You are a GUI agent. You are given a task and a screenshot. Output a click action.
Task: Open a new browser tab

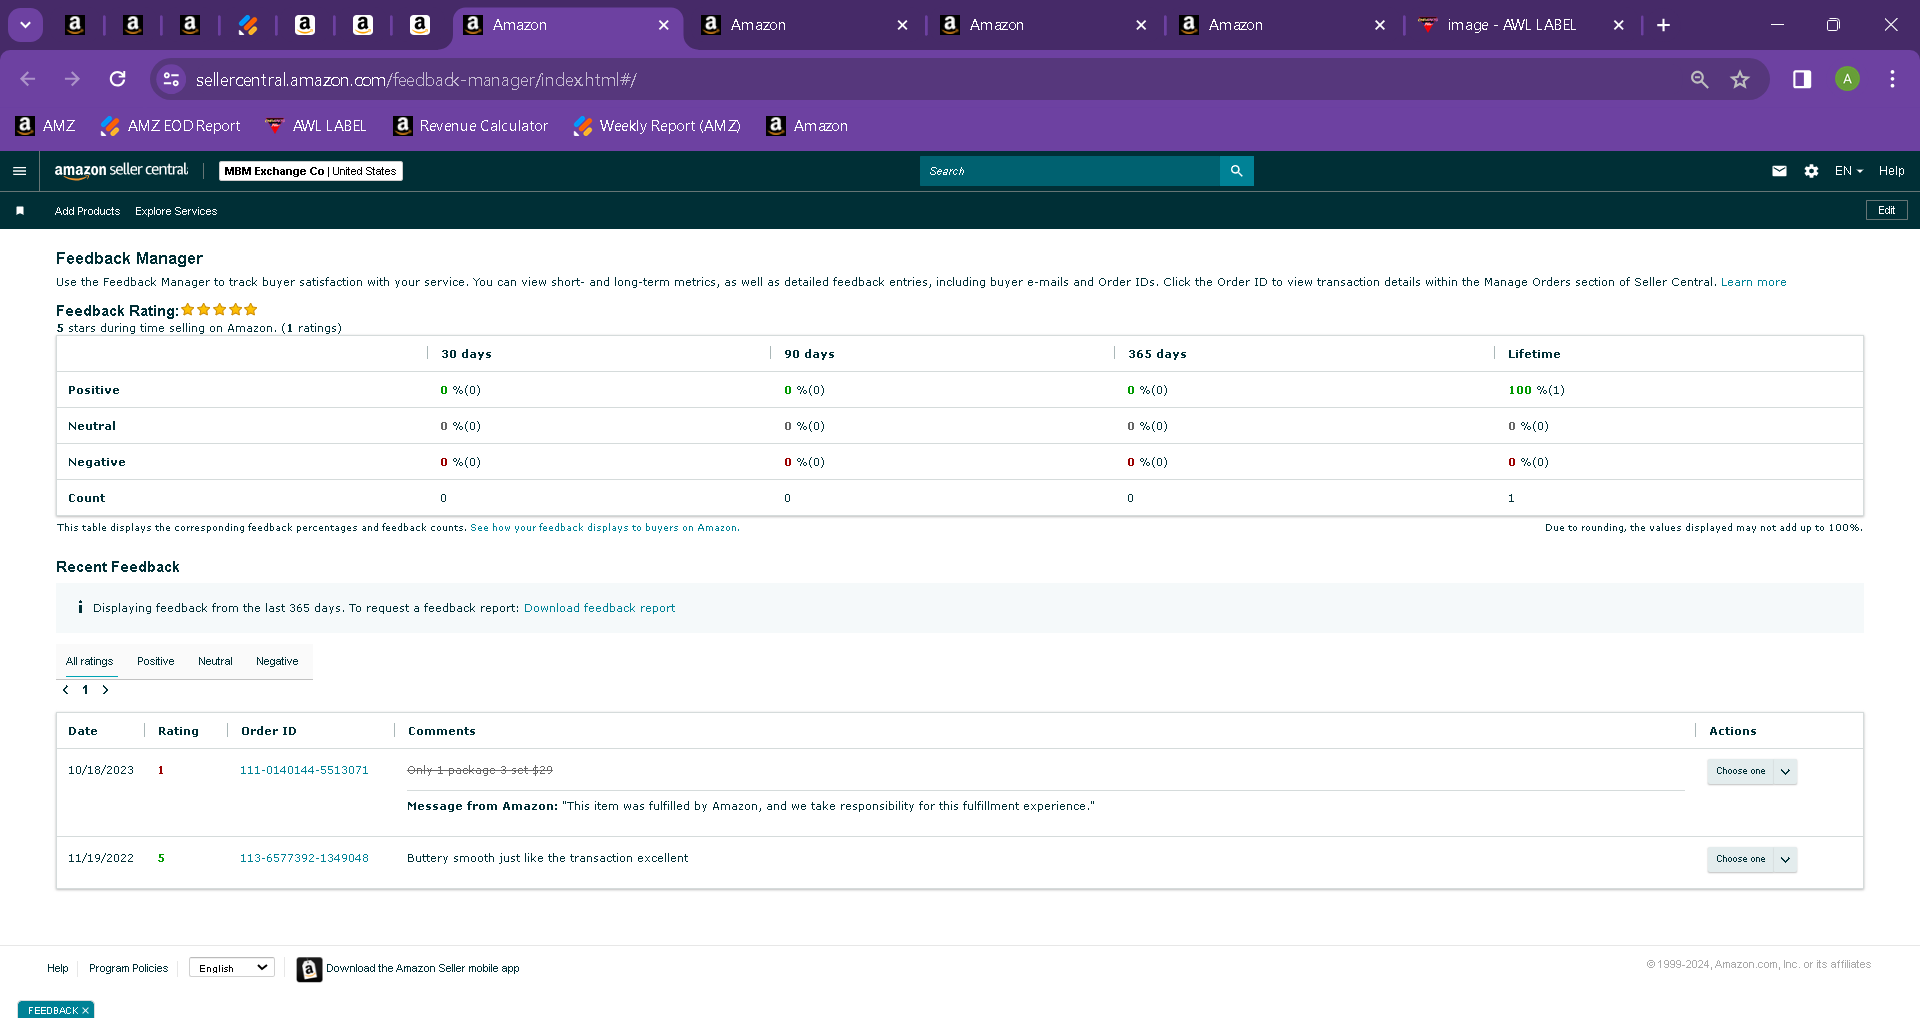(1663, 25)
